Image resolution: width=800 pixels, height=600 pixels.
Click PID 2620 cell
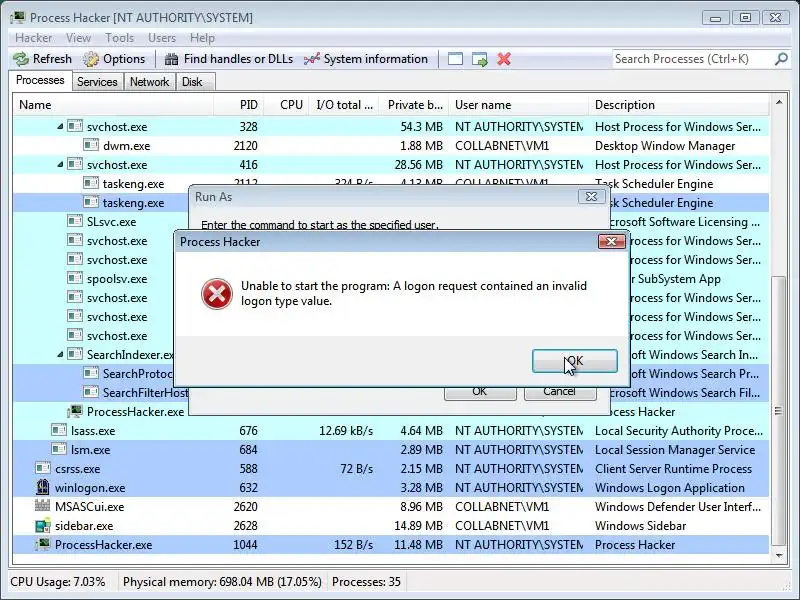[245, 507]
